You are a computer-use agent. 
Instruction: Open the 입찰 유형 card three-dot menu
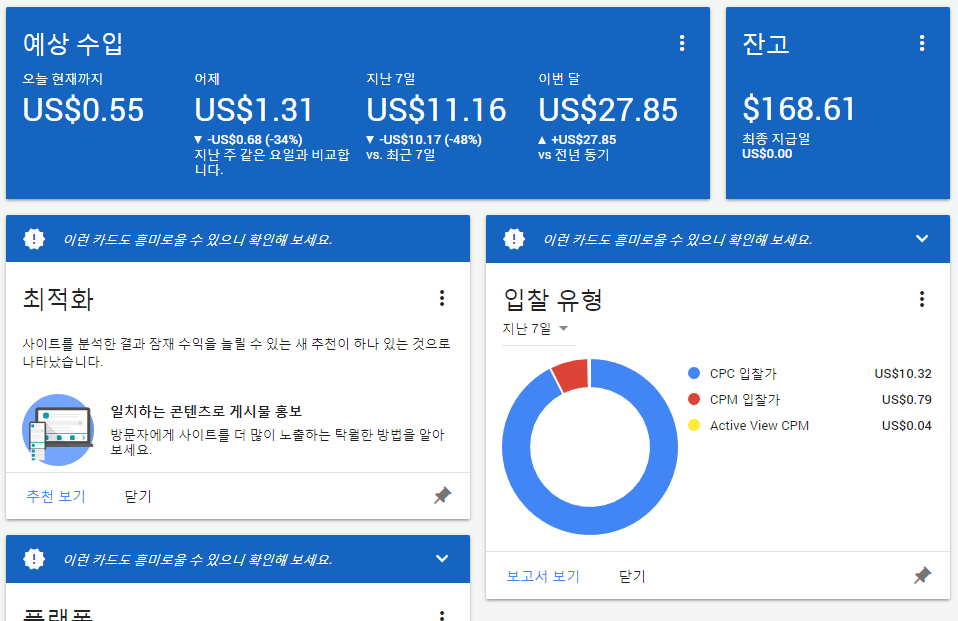point(922,299)
